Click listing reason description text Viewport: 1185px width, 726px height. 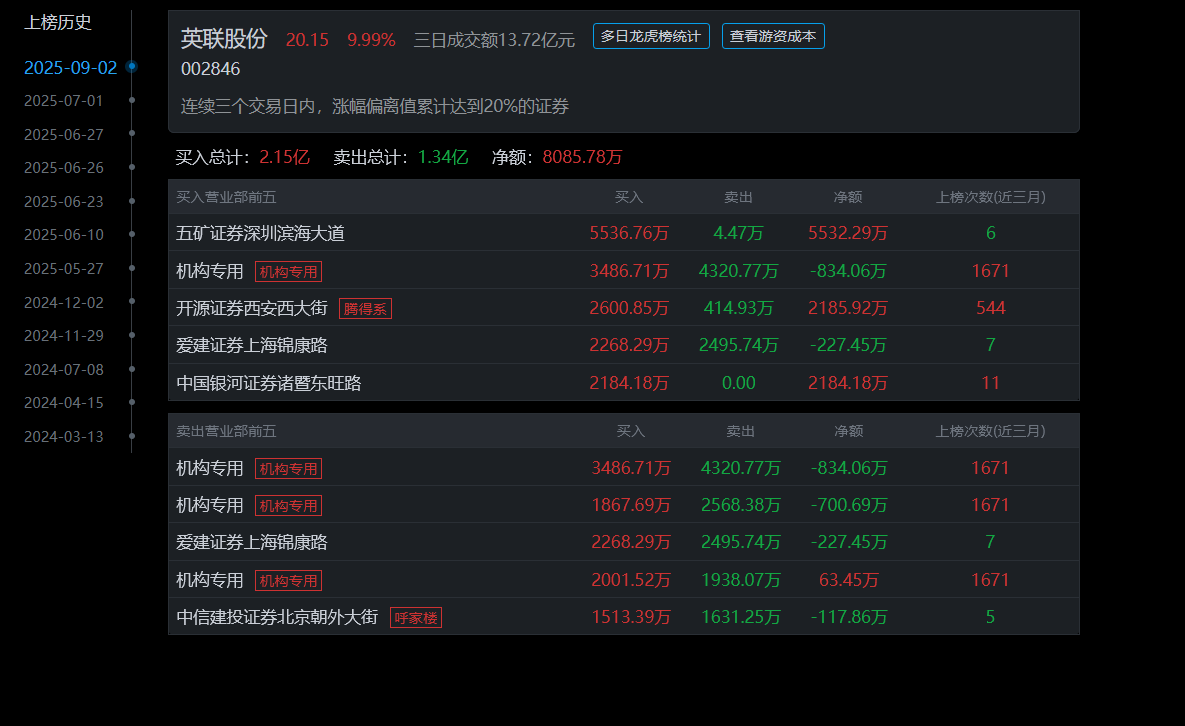tap(375, 107)
